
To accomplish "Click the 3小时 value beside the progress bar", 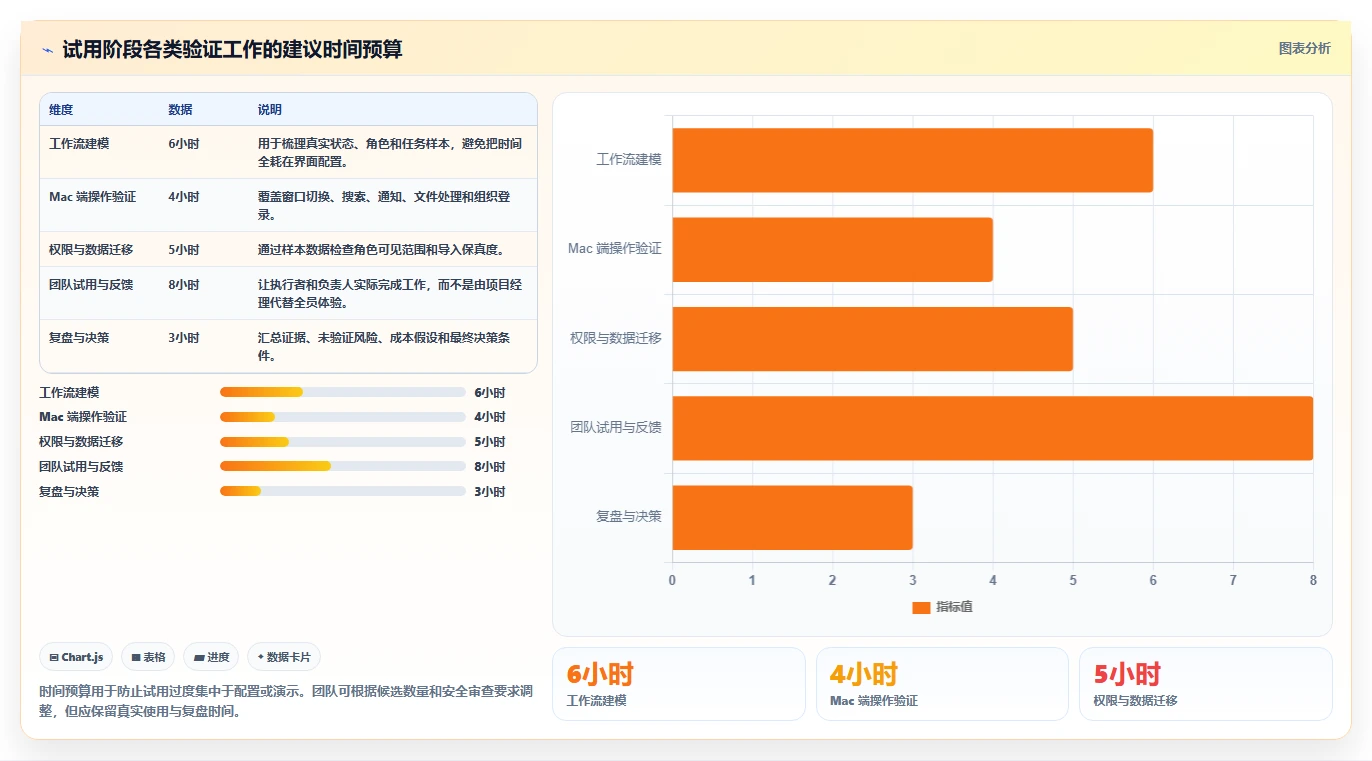I will (x=490, y=492).
